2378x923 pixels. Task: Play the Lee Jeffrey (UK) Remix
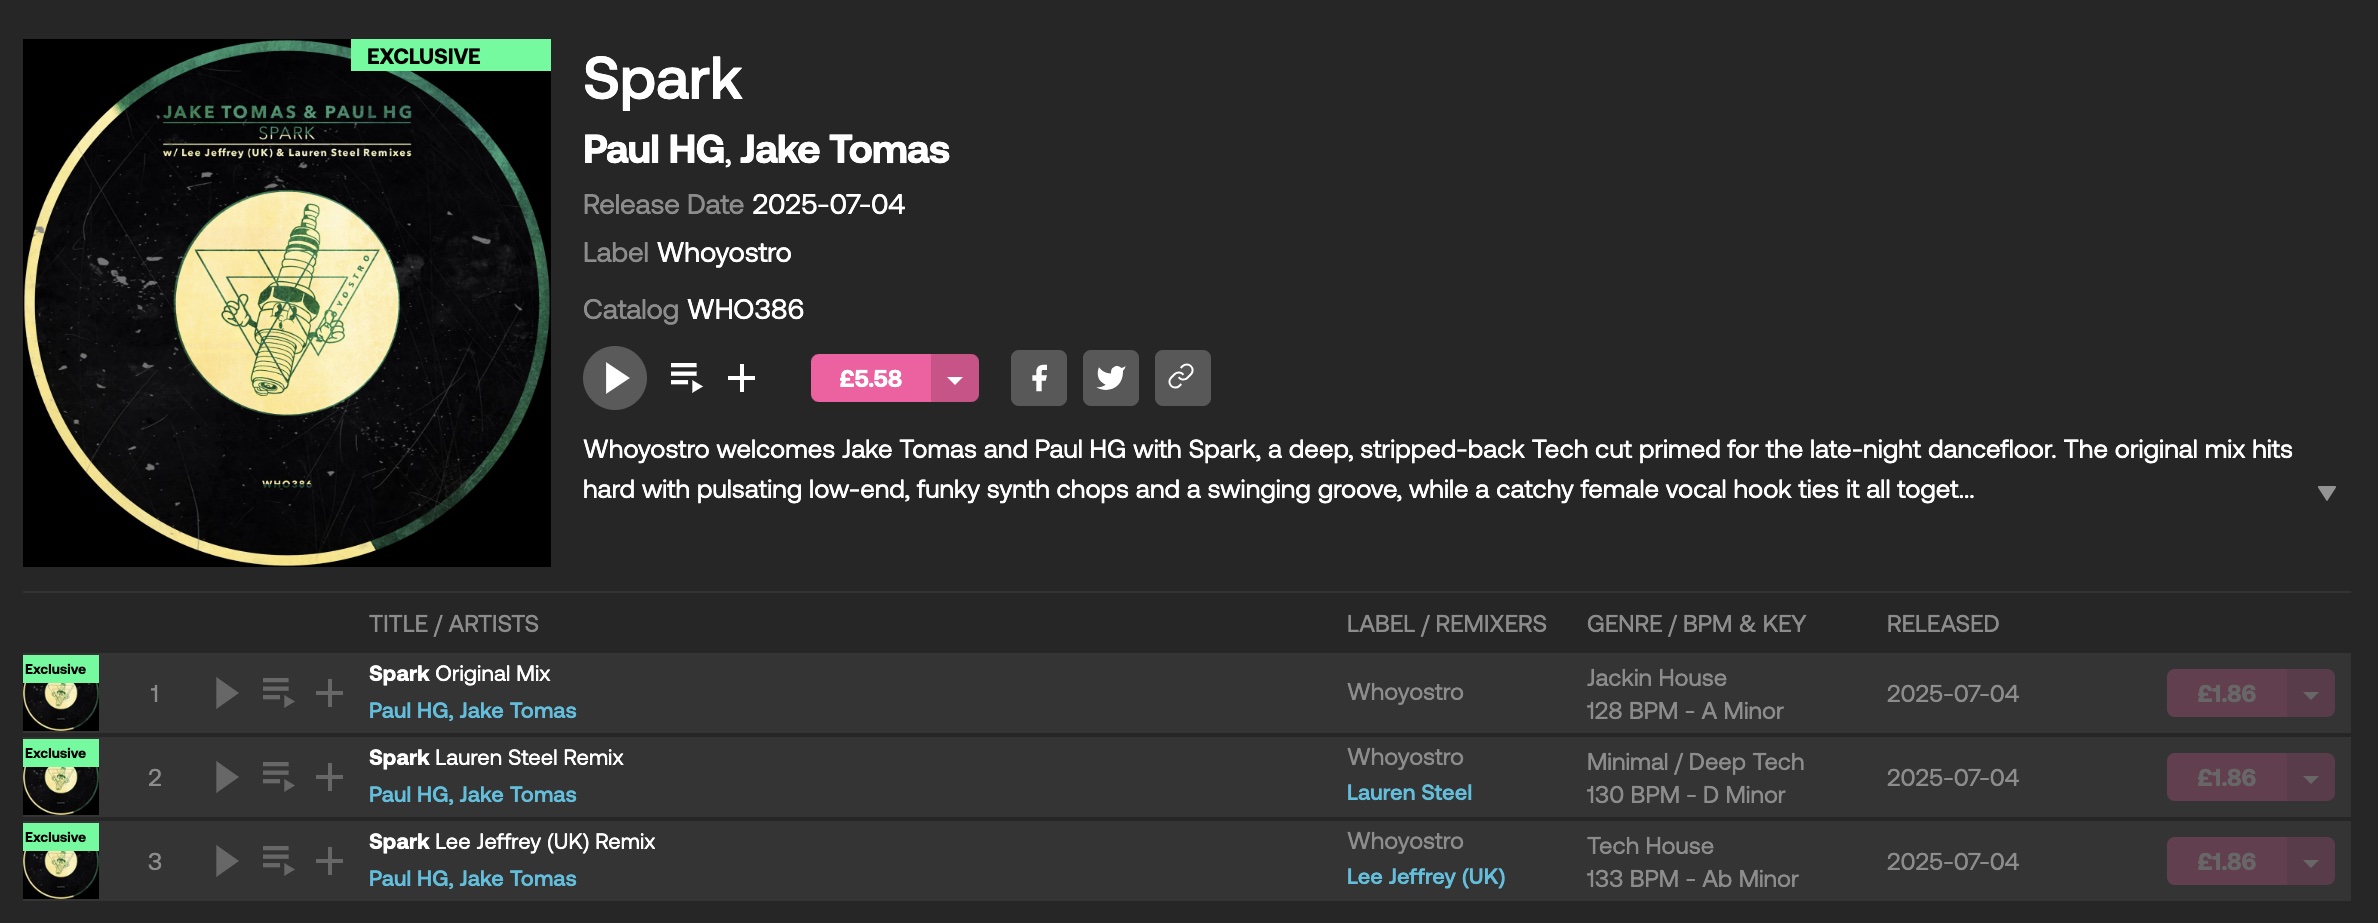[x=227, y=861]
